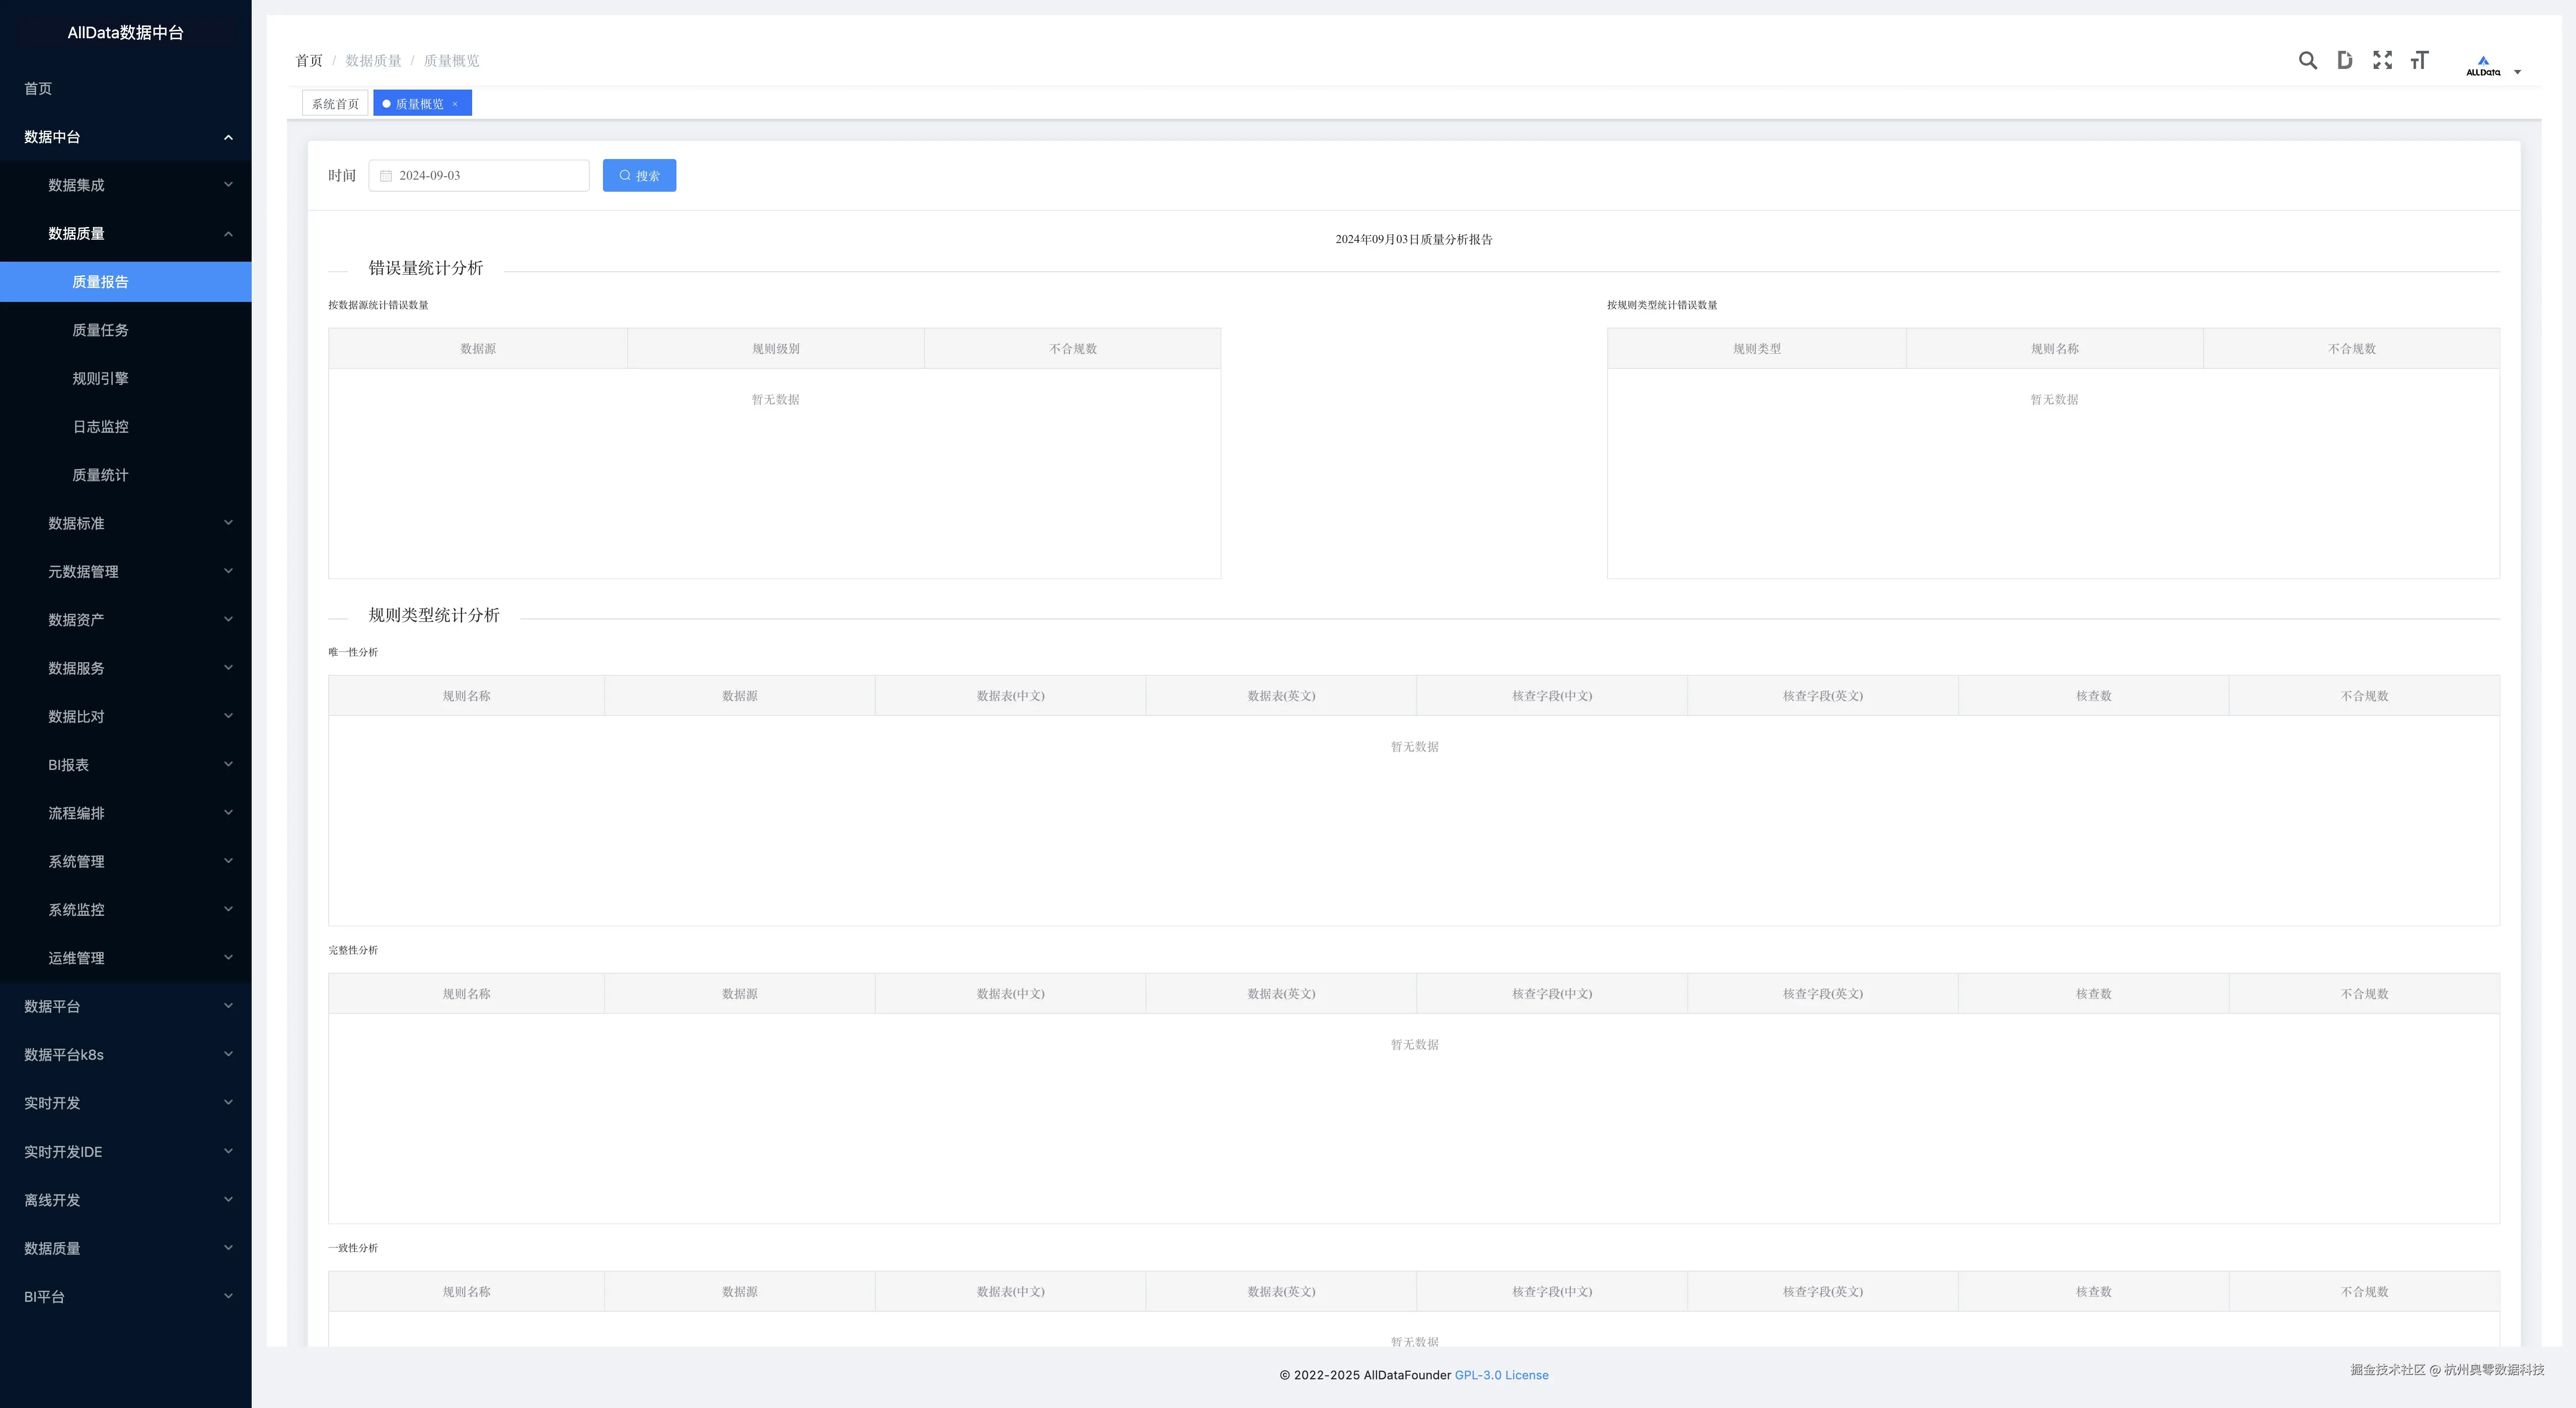
Task: Open 日志监控 in the sidebar
Action: coord(100,427)
